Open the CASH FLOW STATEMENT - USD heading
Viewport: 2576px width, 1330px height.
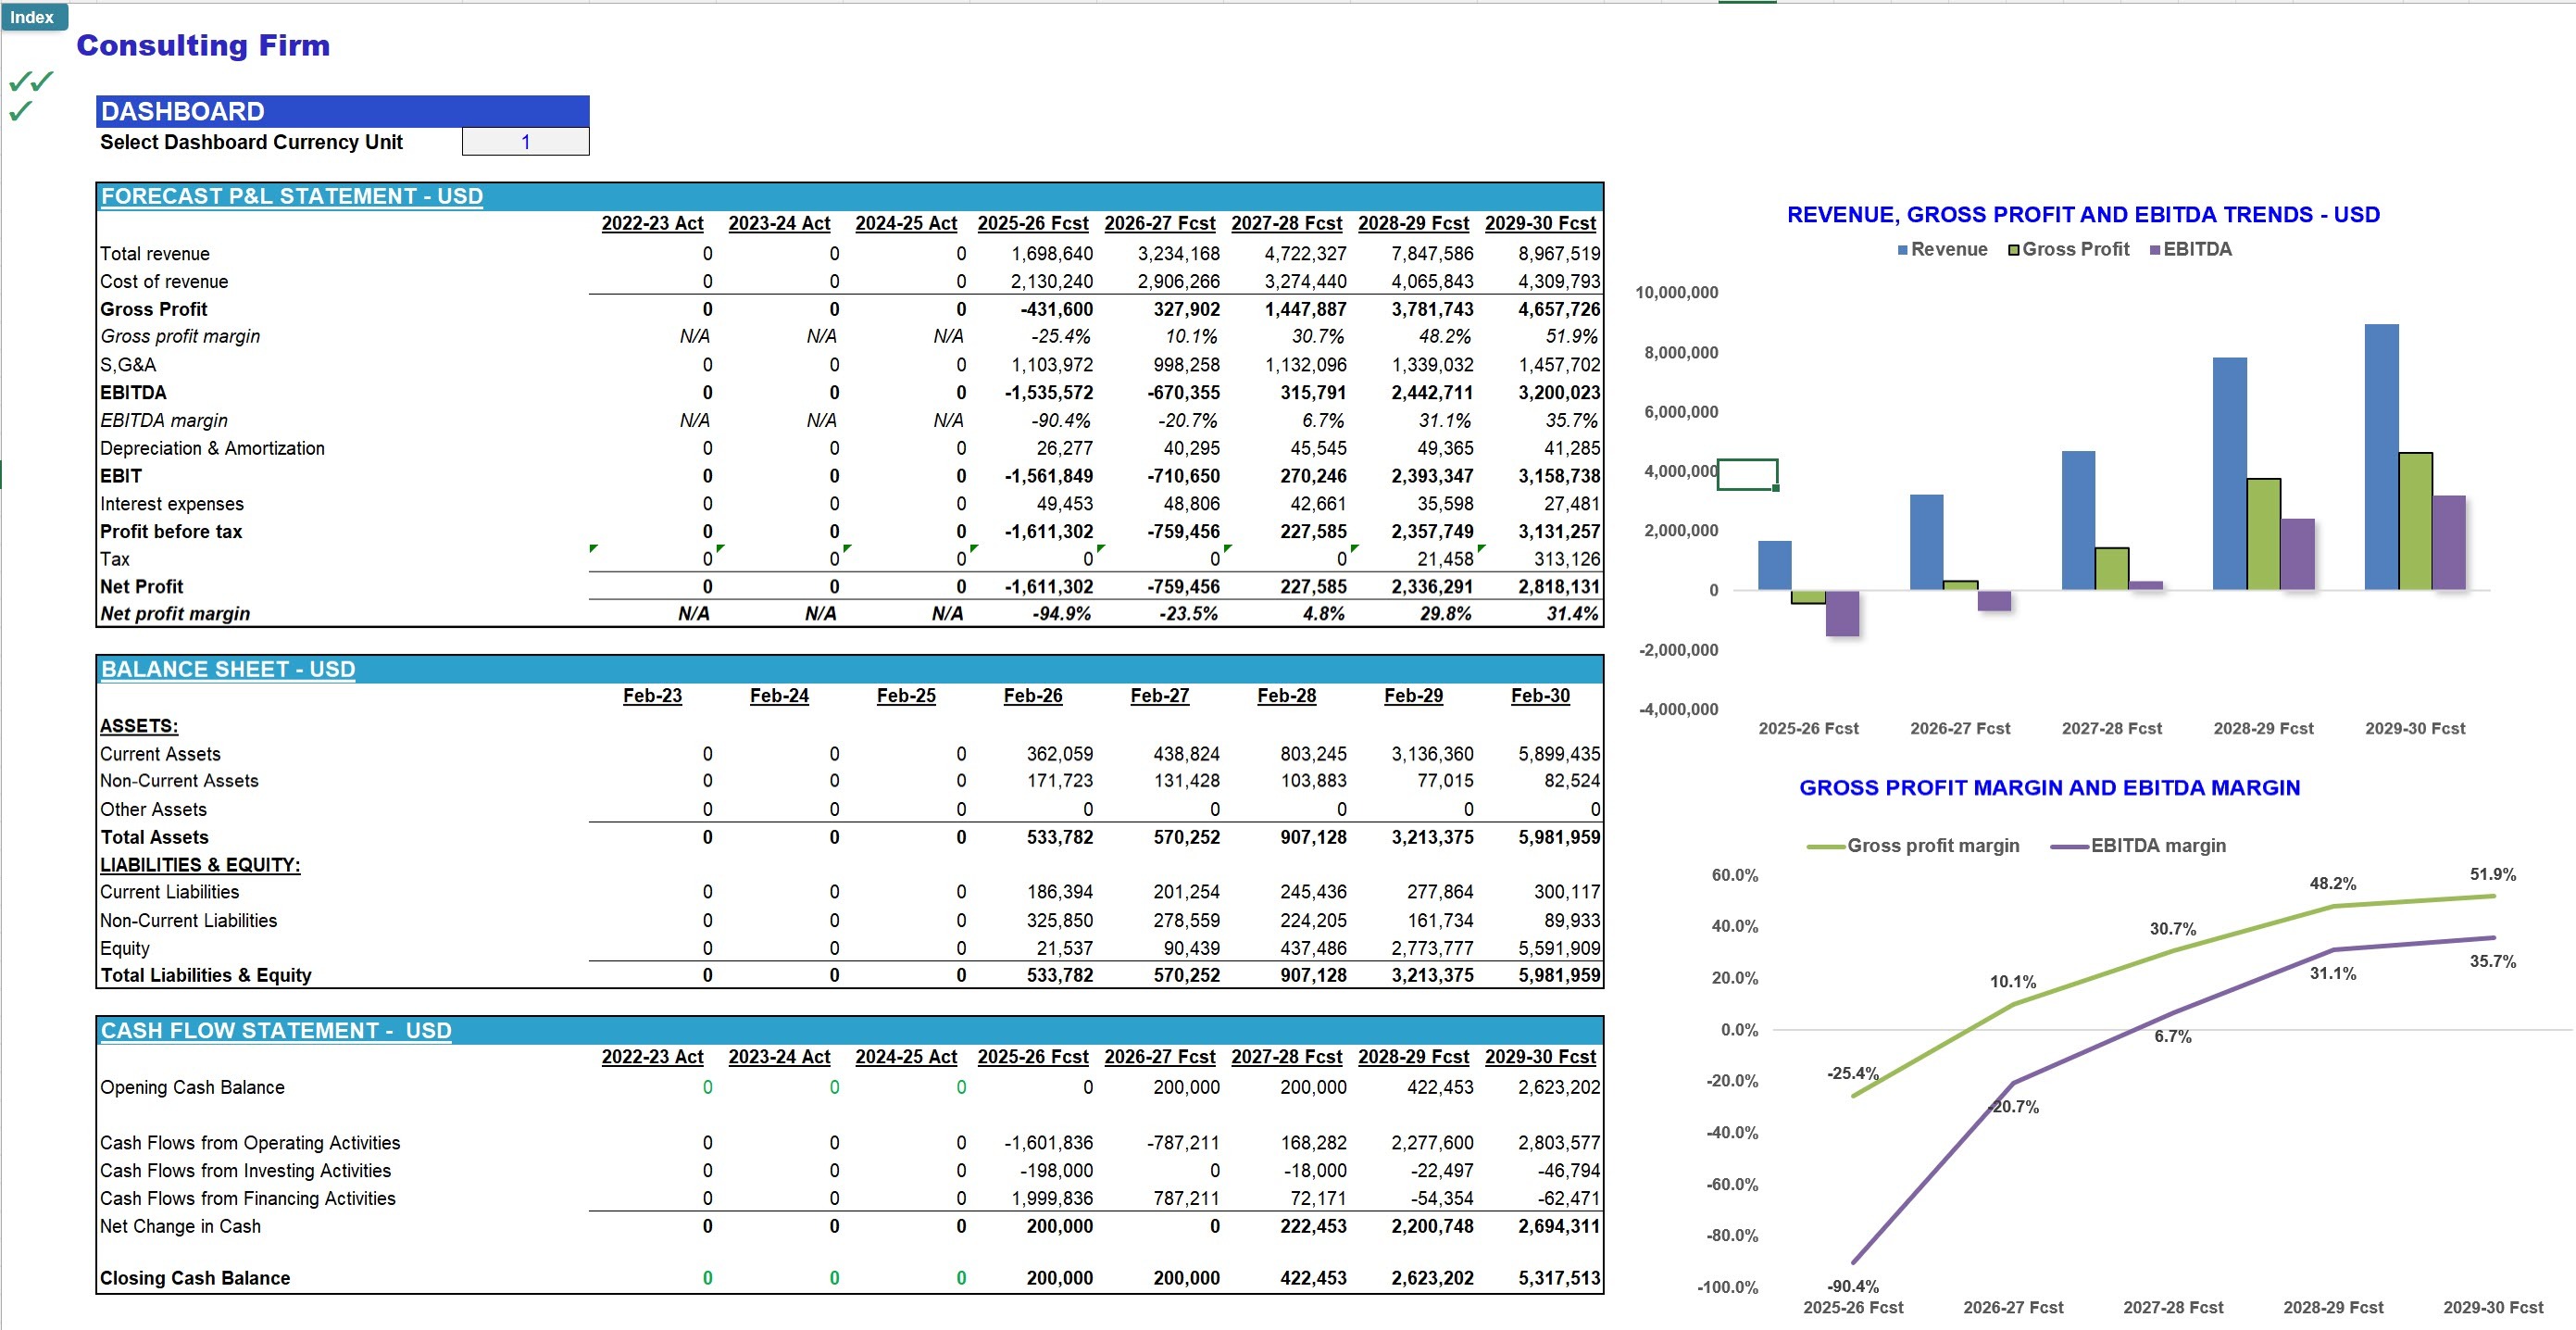click(276, 1030)
